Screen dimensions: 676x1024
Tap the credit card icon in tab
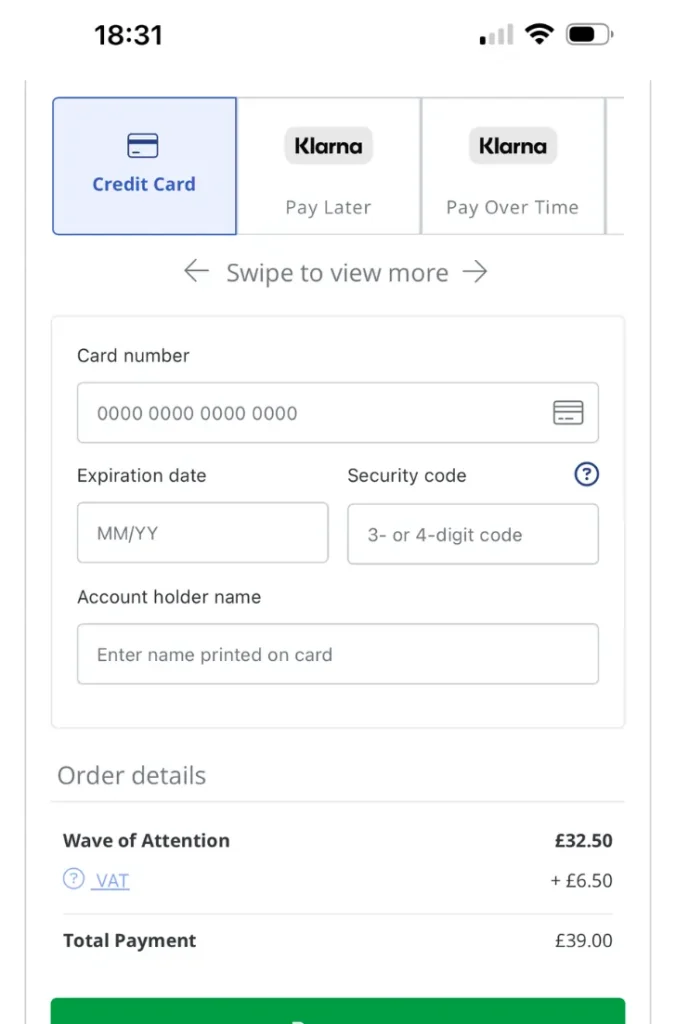tap(143, 146)
